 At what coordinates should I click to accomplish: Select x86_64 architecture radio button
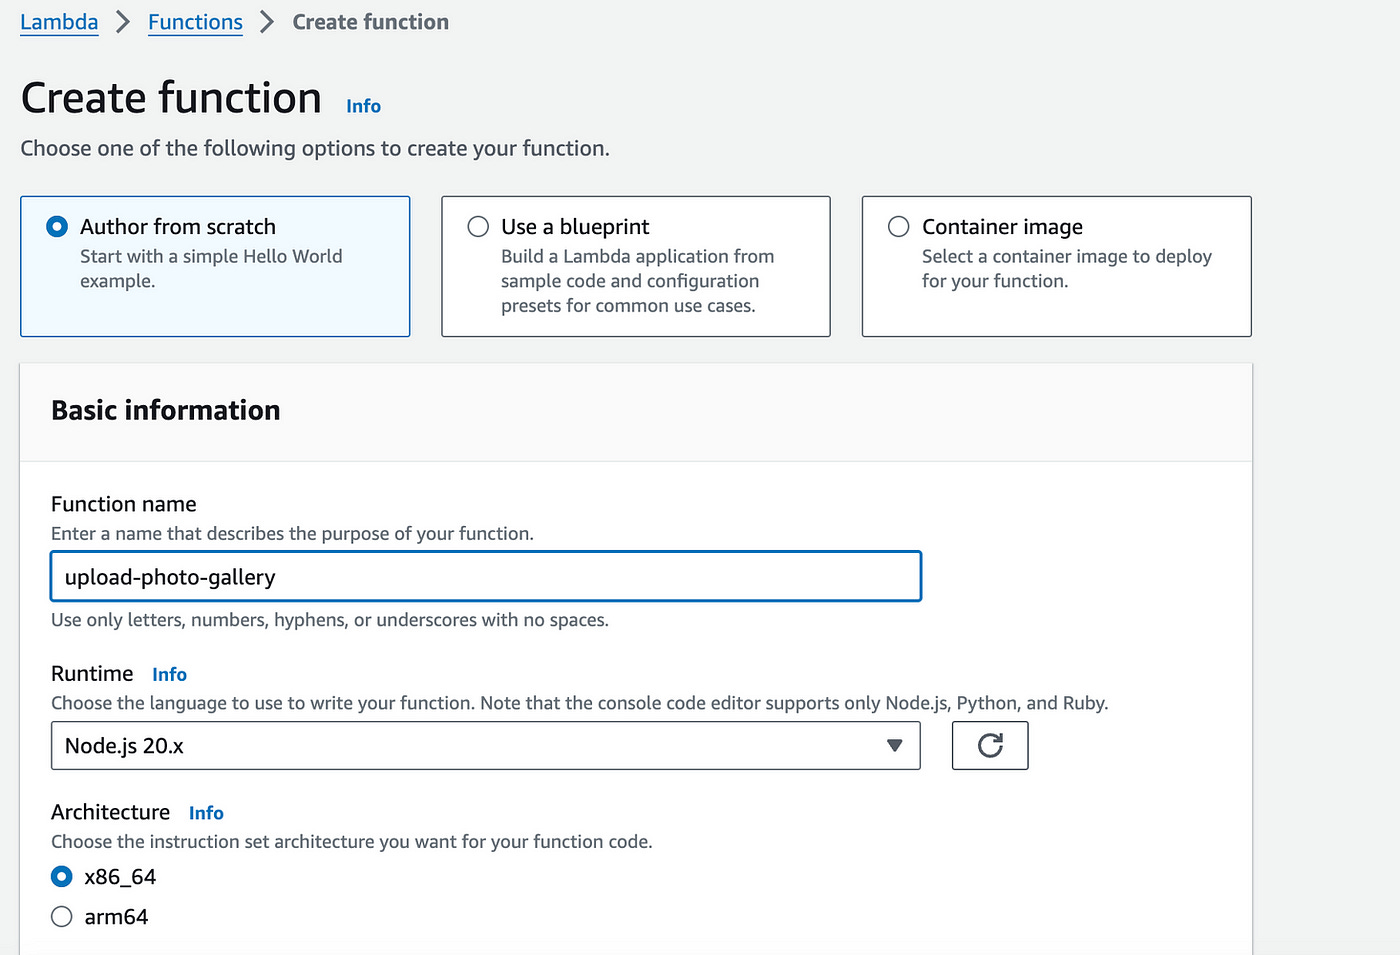click(x=62, y=877)
